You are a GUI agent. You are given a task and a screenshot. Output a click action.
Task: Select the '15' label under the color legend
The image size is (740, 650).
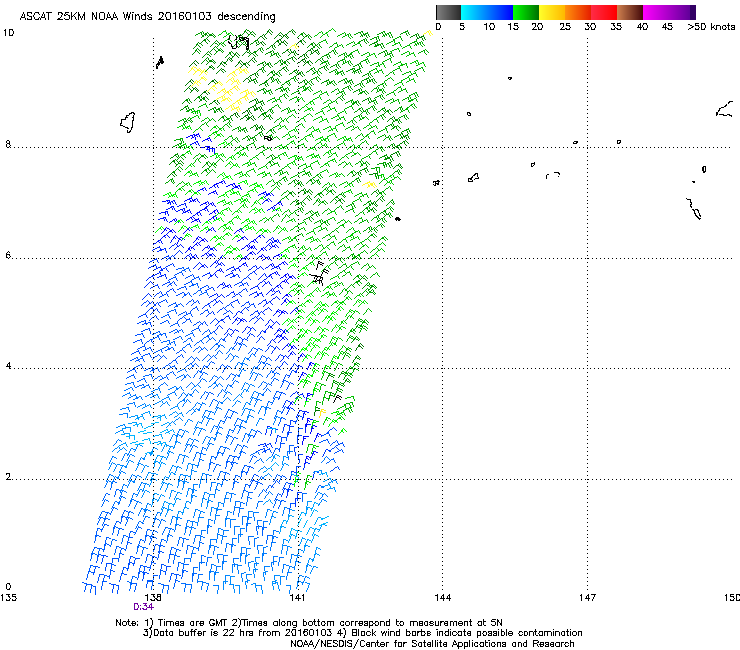tap(513, 27)
